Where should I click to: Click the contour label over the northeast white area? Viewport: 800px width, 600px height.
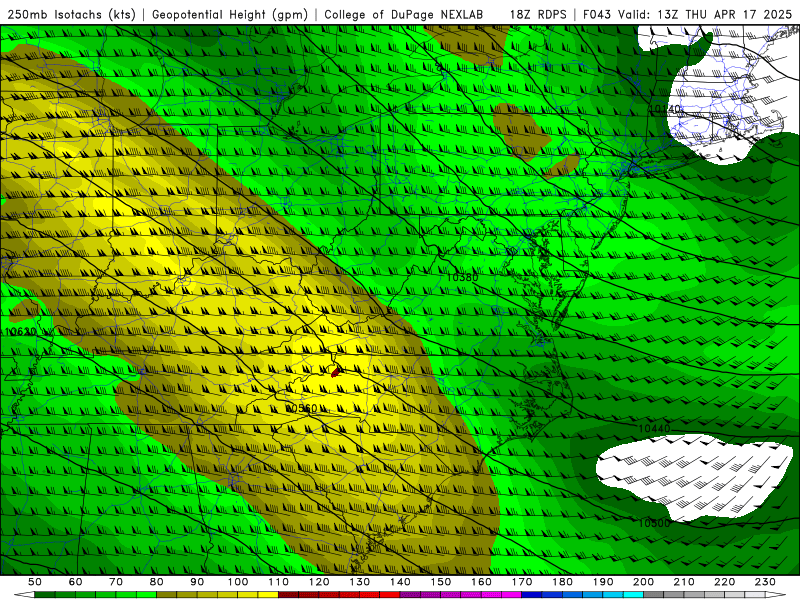point(665,109)
